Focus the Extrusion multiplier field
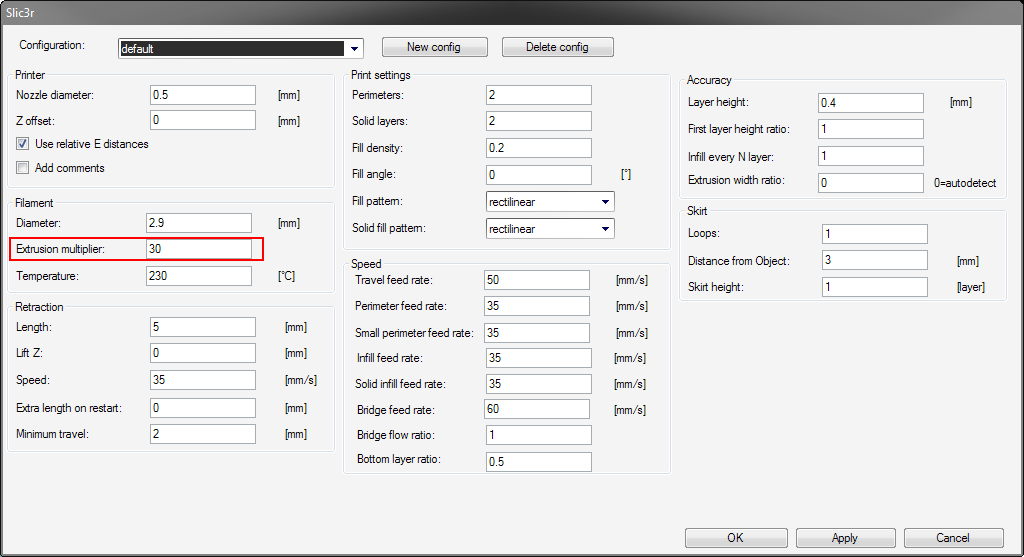Screen dimensions: 1024x557 tap(199, 249)
